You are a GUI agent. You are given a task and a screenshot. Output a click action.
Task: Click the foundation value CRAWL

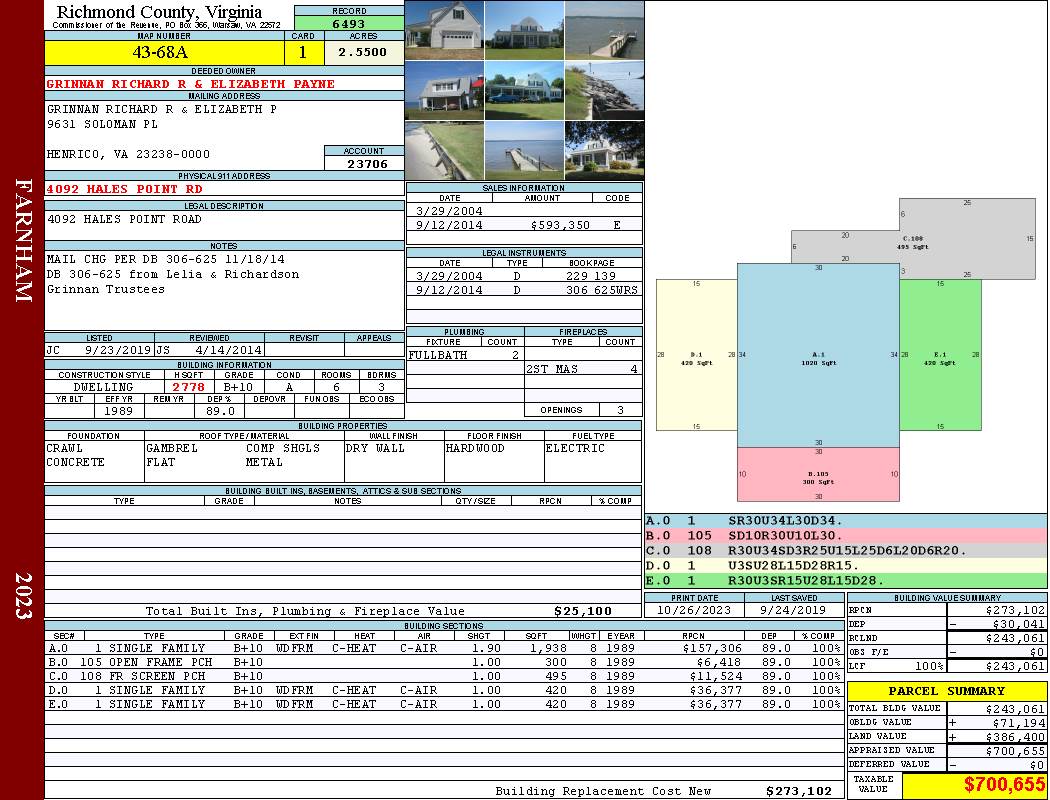[x=64, y=448]
